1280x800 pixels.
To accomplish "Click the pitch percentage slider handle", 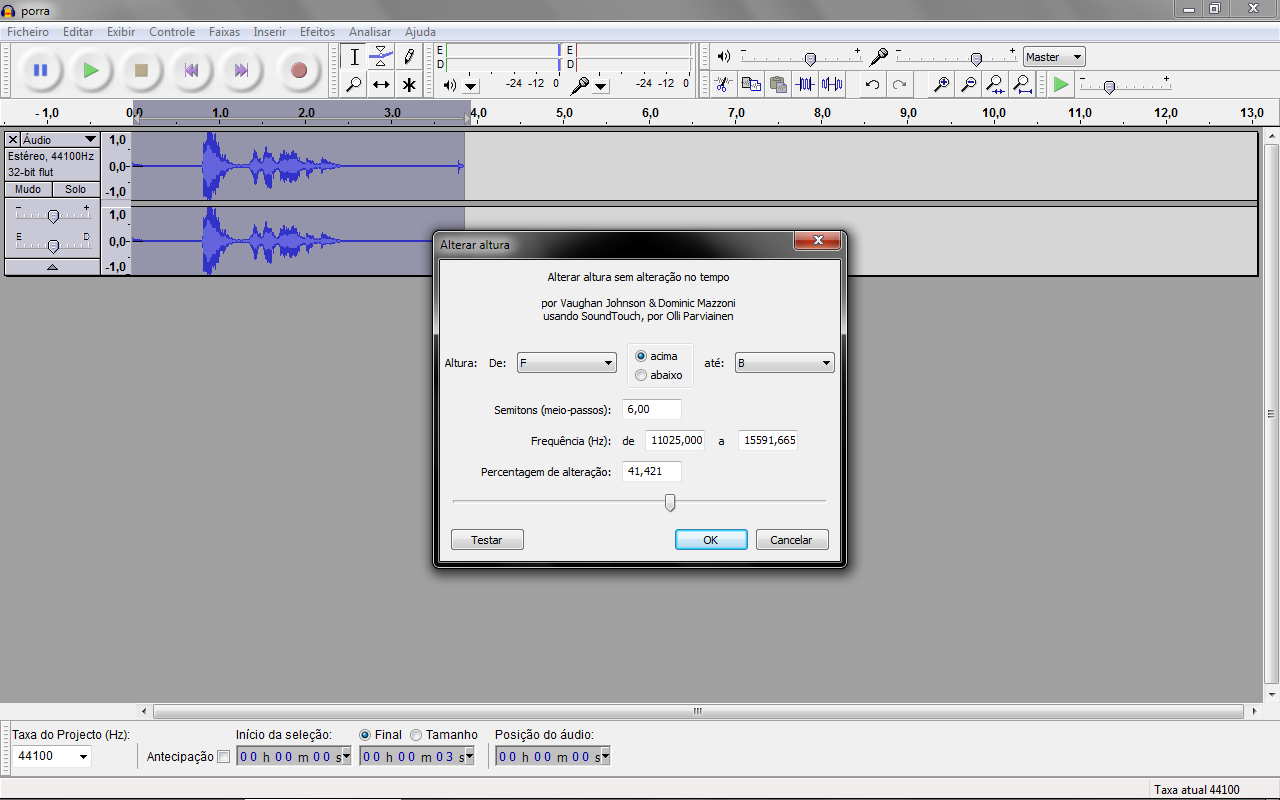I will point(670,502).
